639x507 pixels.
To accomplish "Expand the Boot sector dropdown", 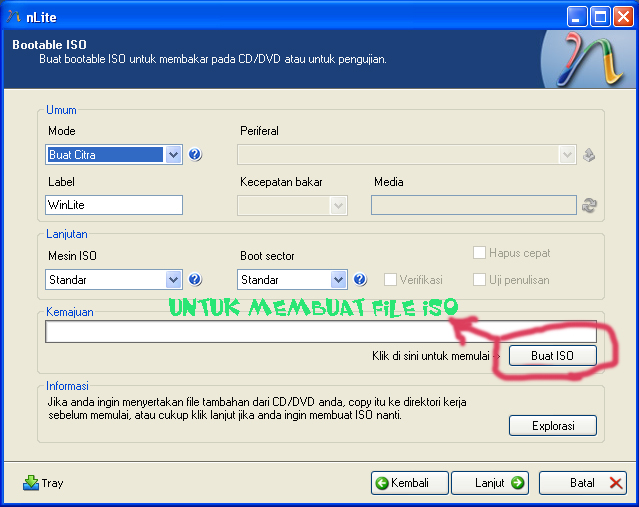I will point(292,280).
